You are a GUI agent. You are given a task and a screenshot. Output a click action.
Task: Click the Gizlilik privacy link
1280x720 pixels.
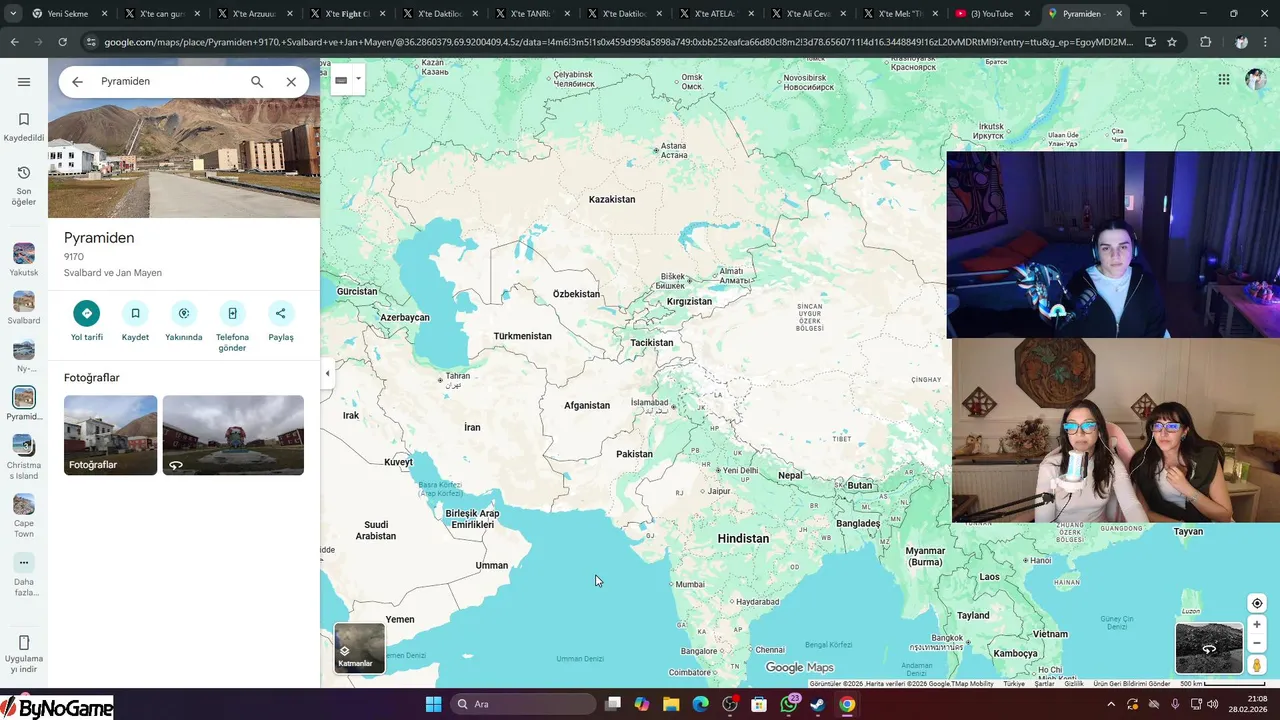[1073, 684]
